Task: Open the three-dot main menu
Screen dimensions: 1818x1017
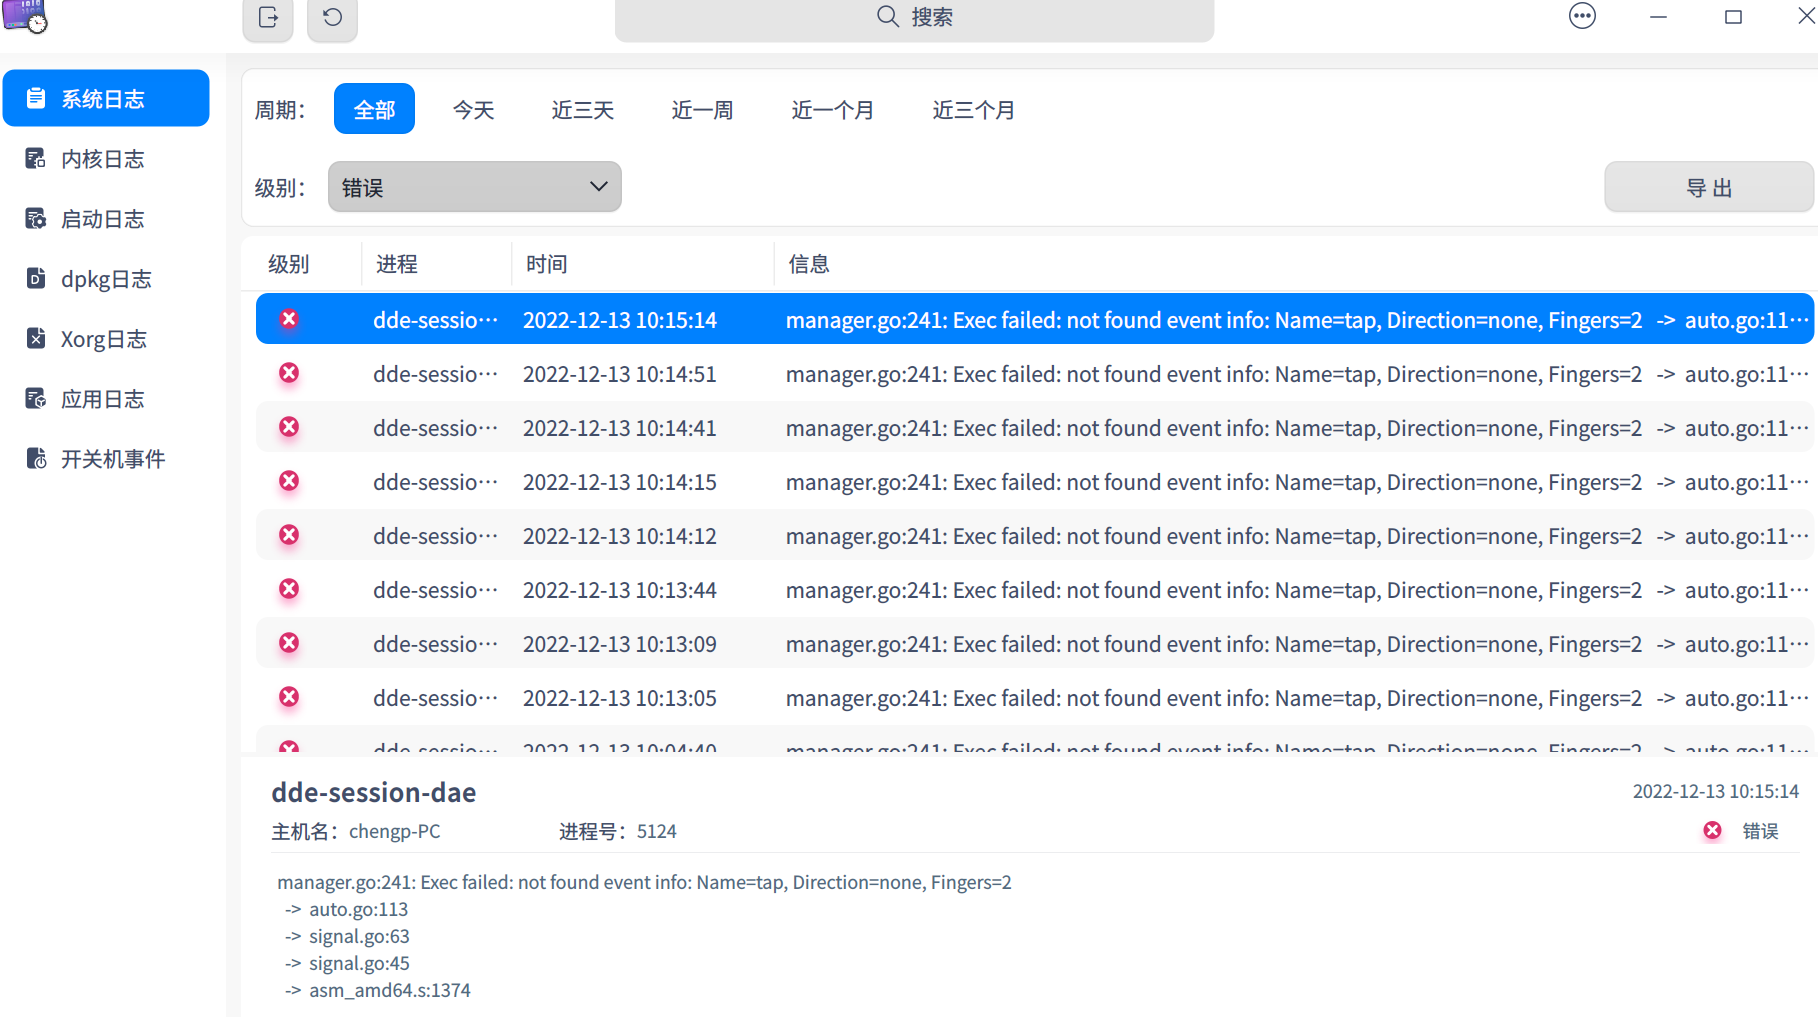Action: pos(1582,16)
